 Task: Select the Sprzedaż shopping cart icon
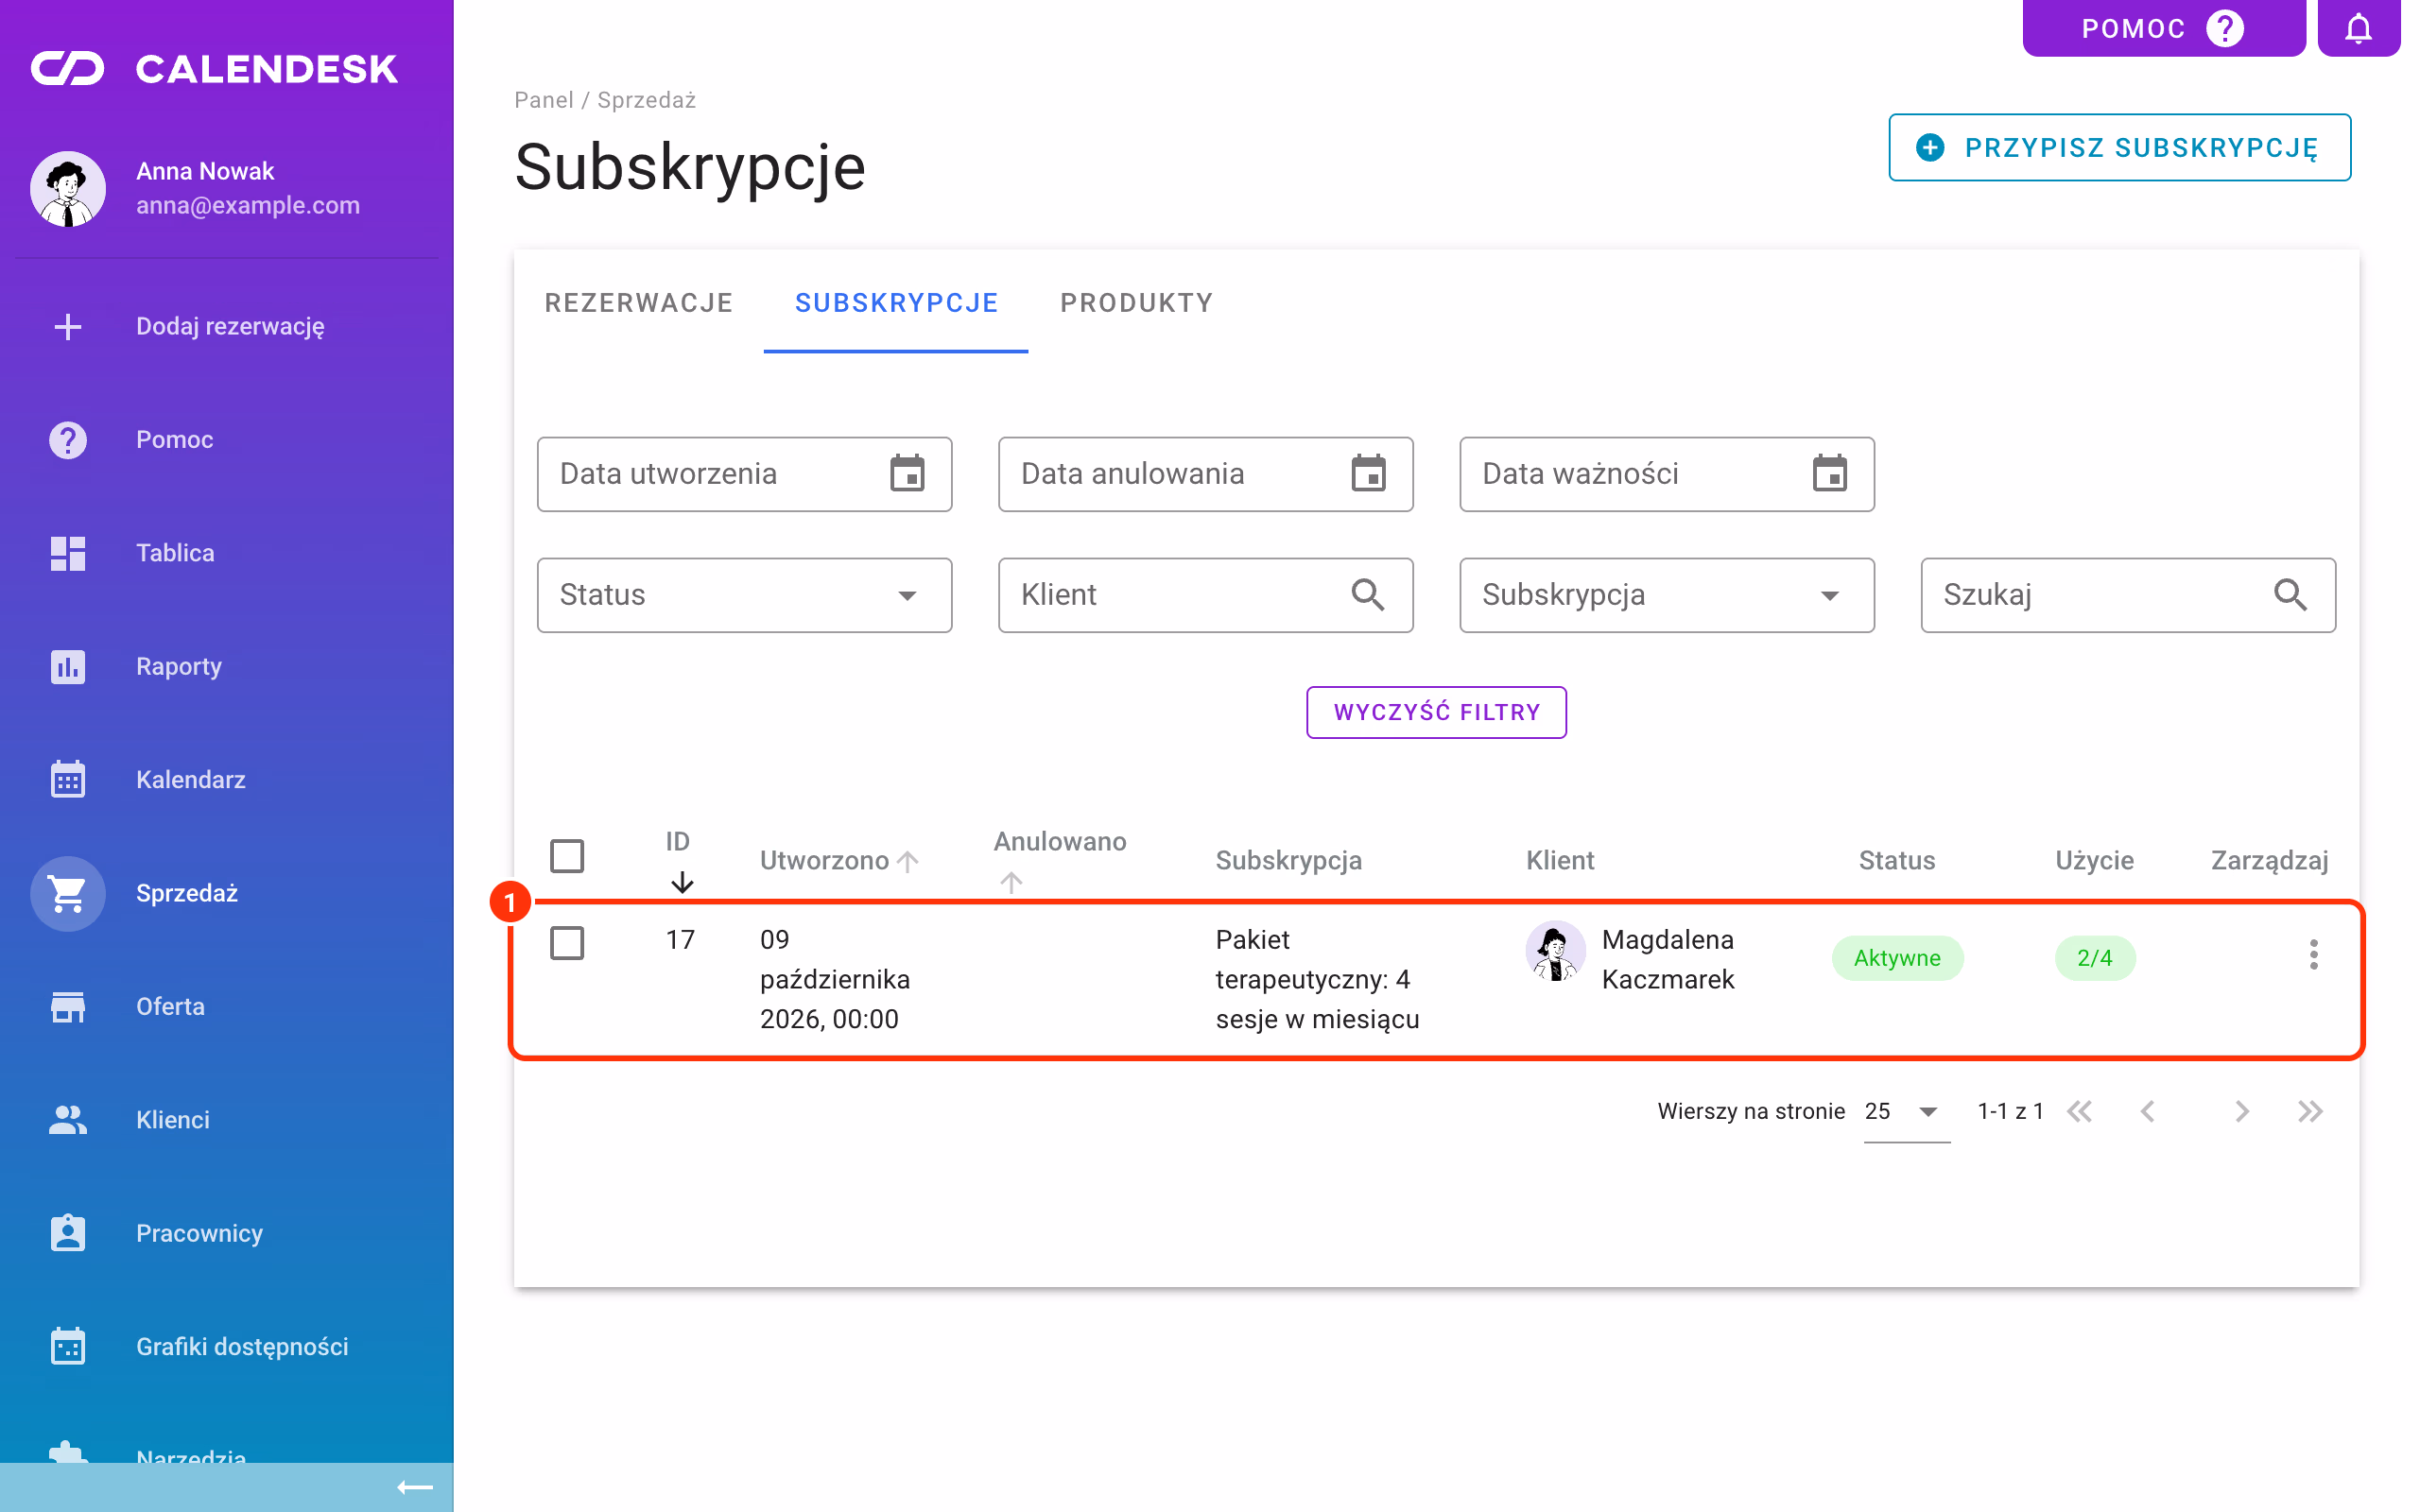(67, 893)
